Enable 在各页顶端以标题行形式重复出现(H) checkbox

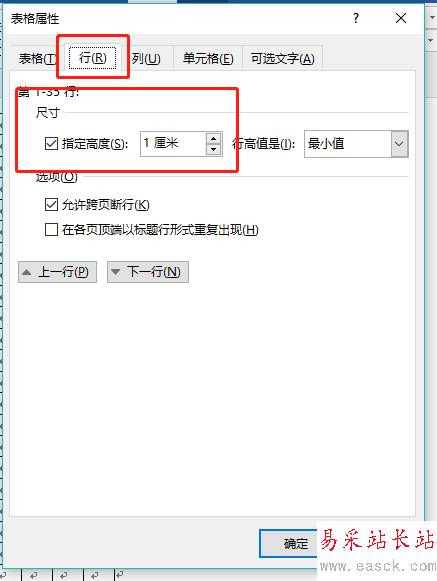(x=51, y=230)
